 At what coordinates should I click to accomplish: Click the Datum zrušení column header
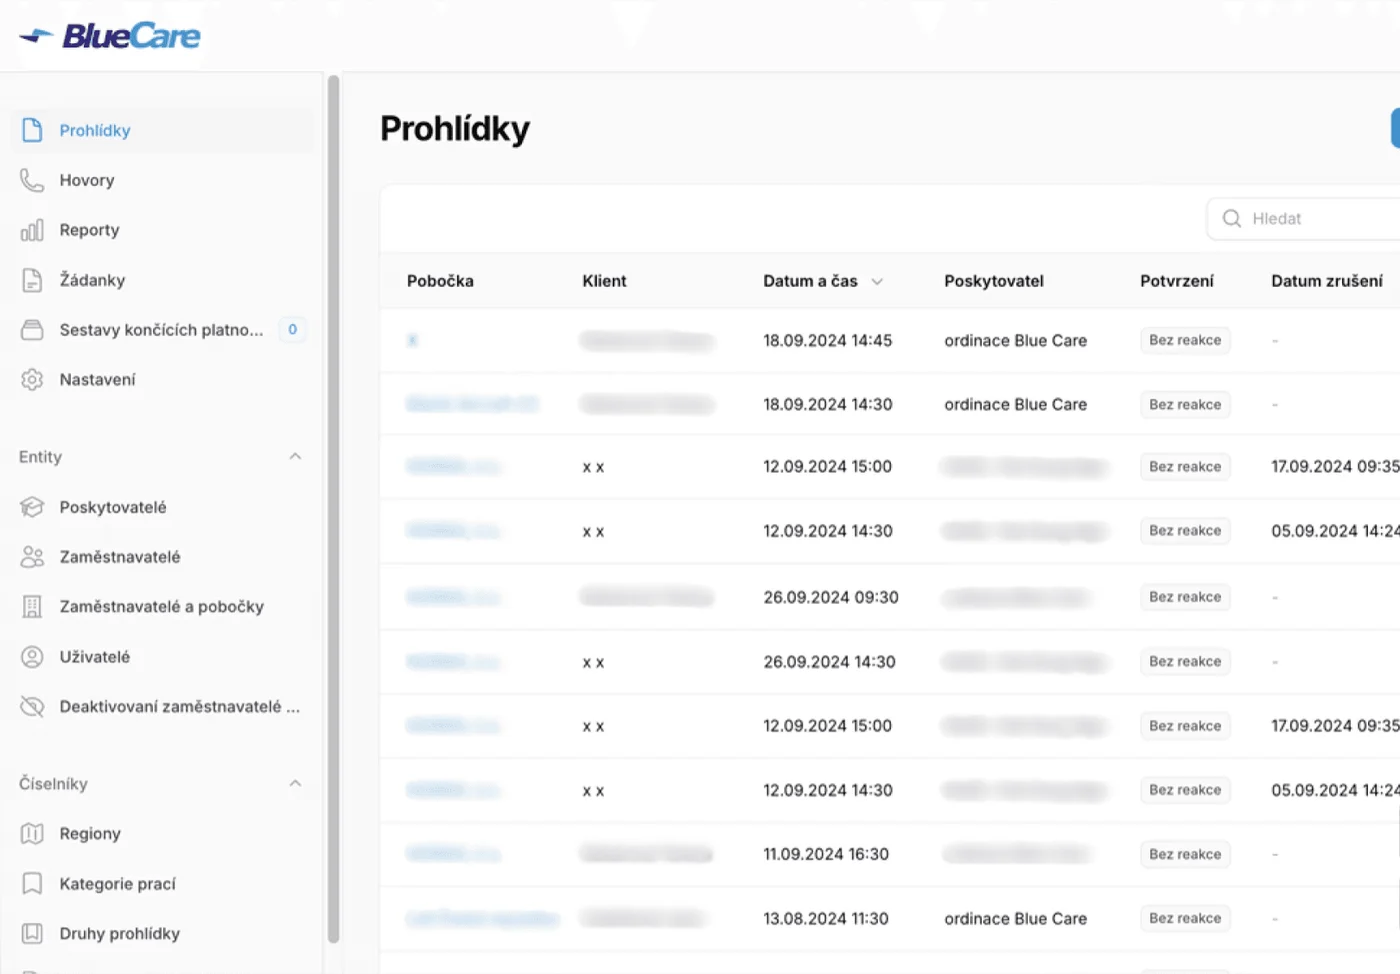tap(1327, 281)
